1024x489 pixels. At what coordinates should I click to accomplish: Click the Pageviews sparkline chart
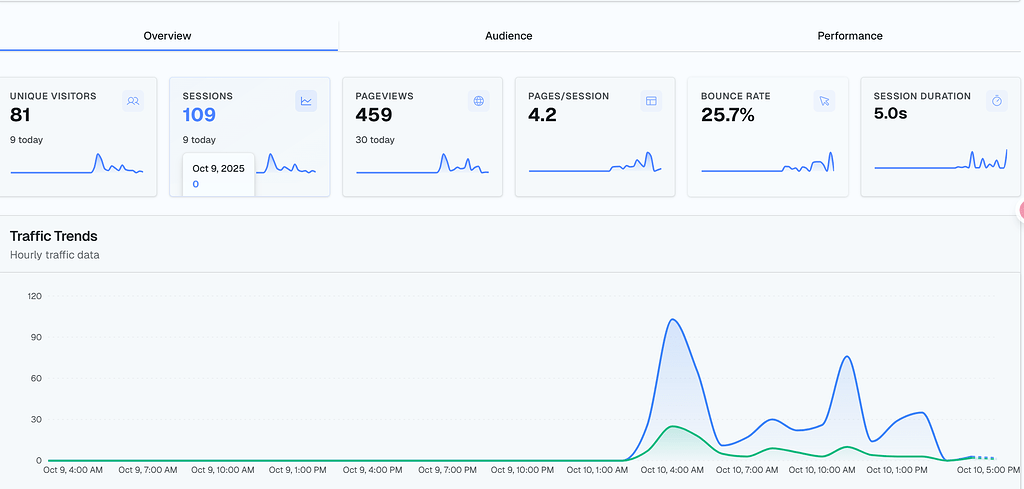click(x=423, y=164)
